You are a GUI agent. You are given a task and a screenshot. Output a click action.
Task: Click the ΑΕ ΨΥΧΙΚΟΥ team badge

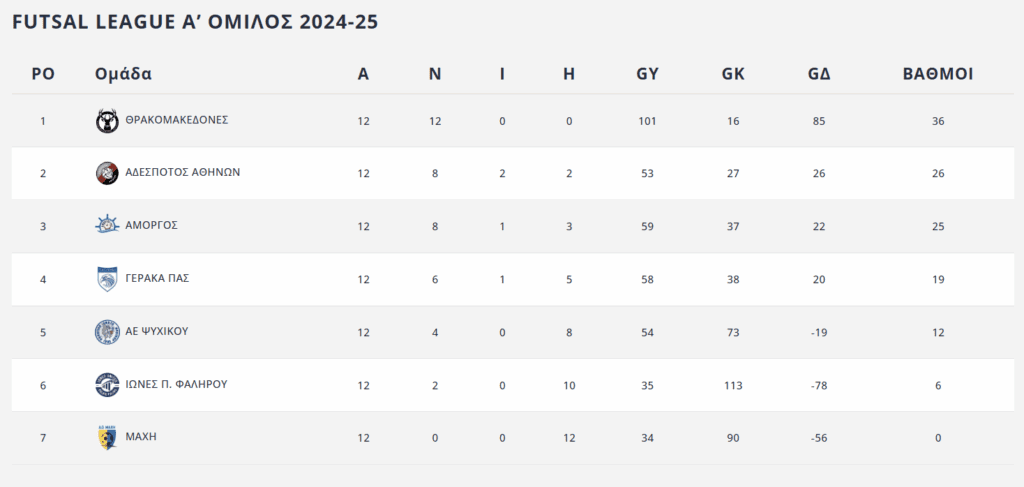107,332
